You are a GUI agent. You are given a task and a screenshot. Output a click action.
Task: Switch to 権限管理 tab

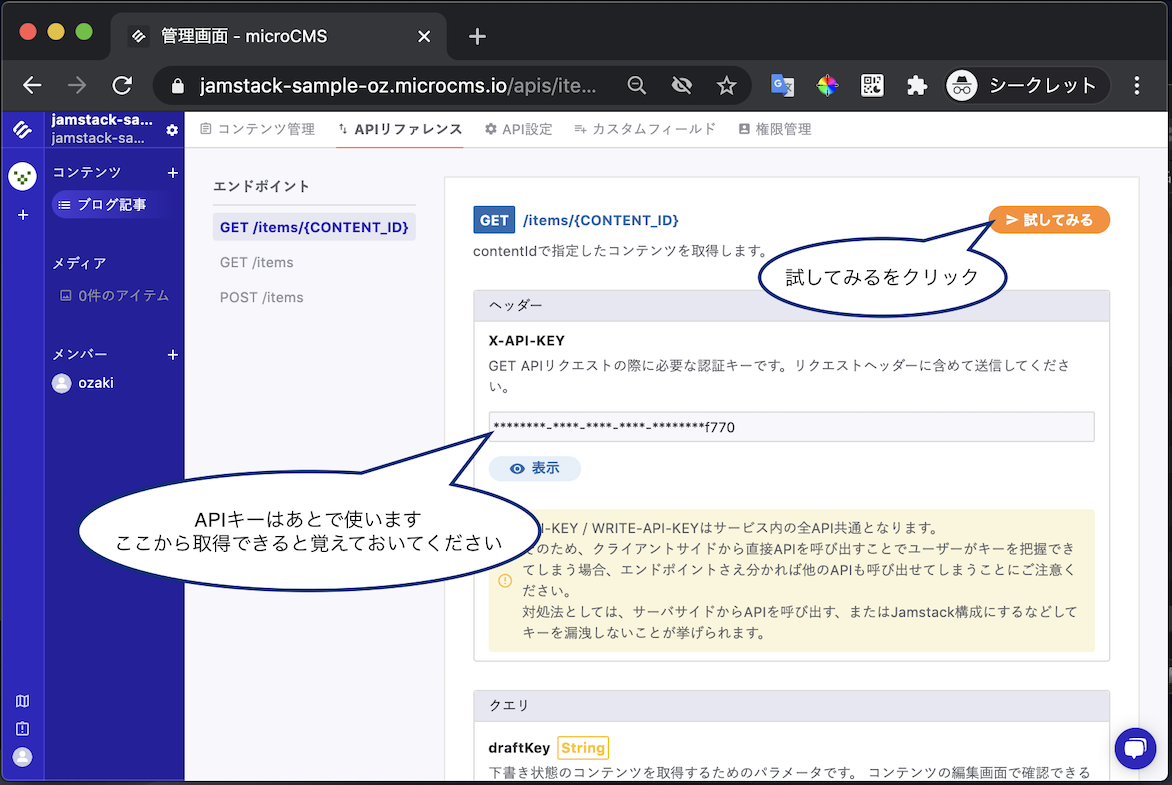tap(775, 129)
